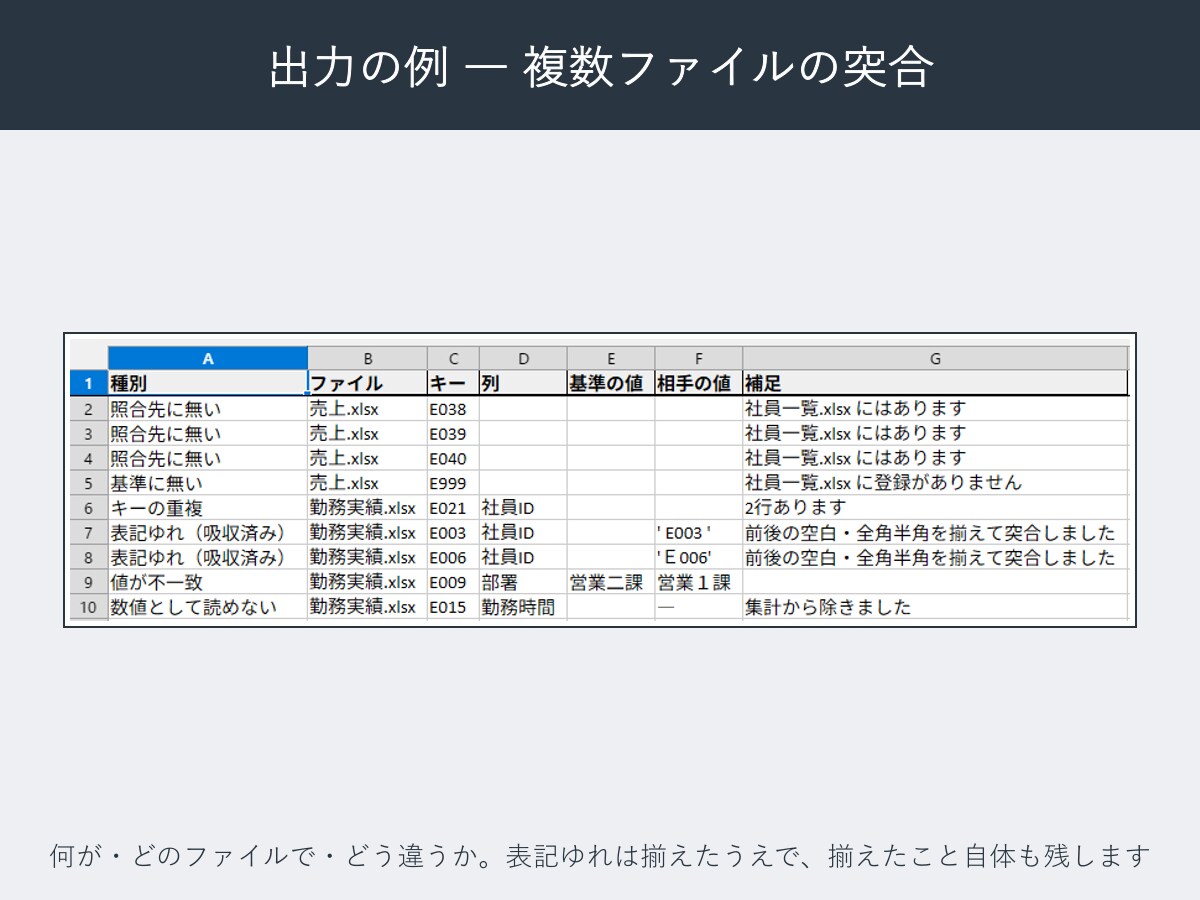1200x900 pixels.
Task: Click the 列 header cell
Action: coord(524,383)
